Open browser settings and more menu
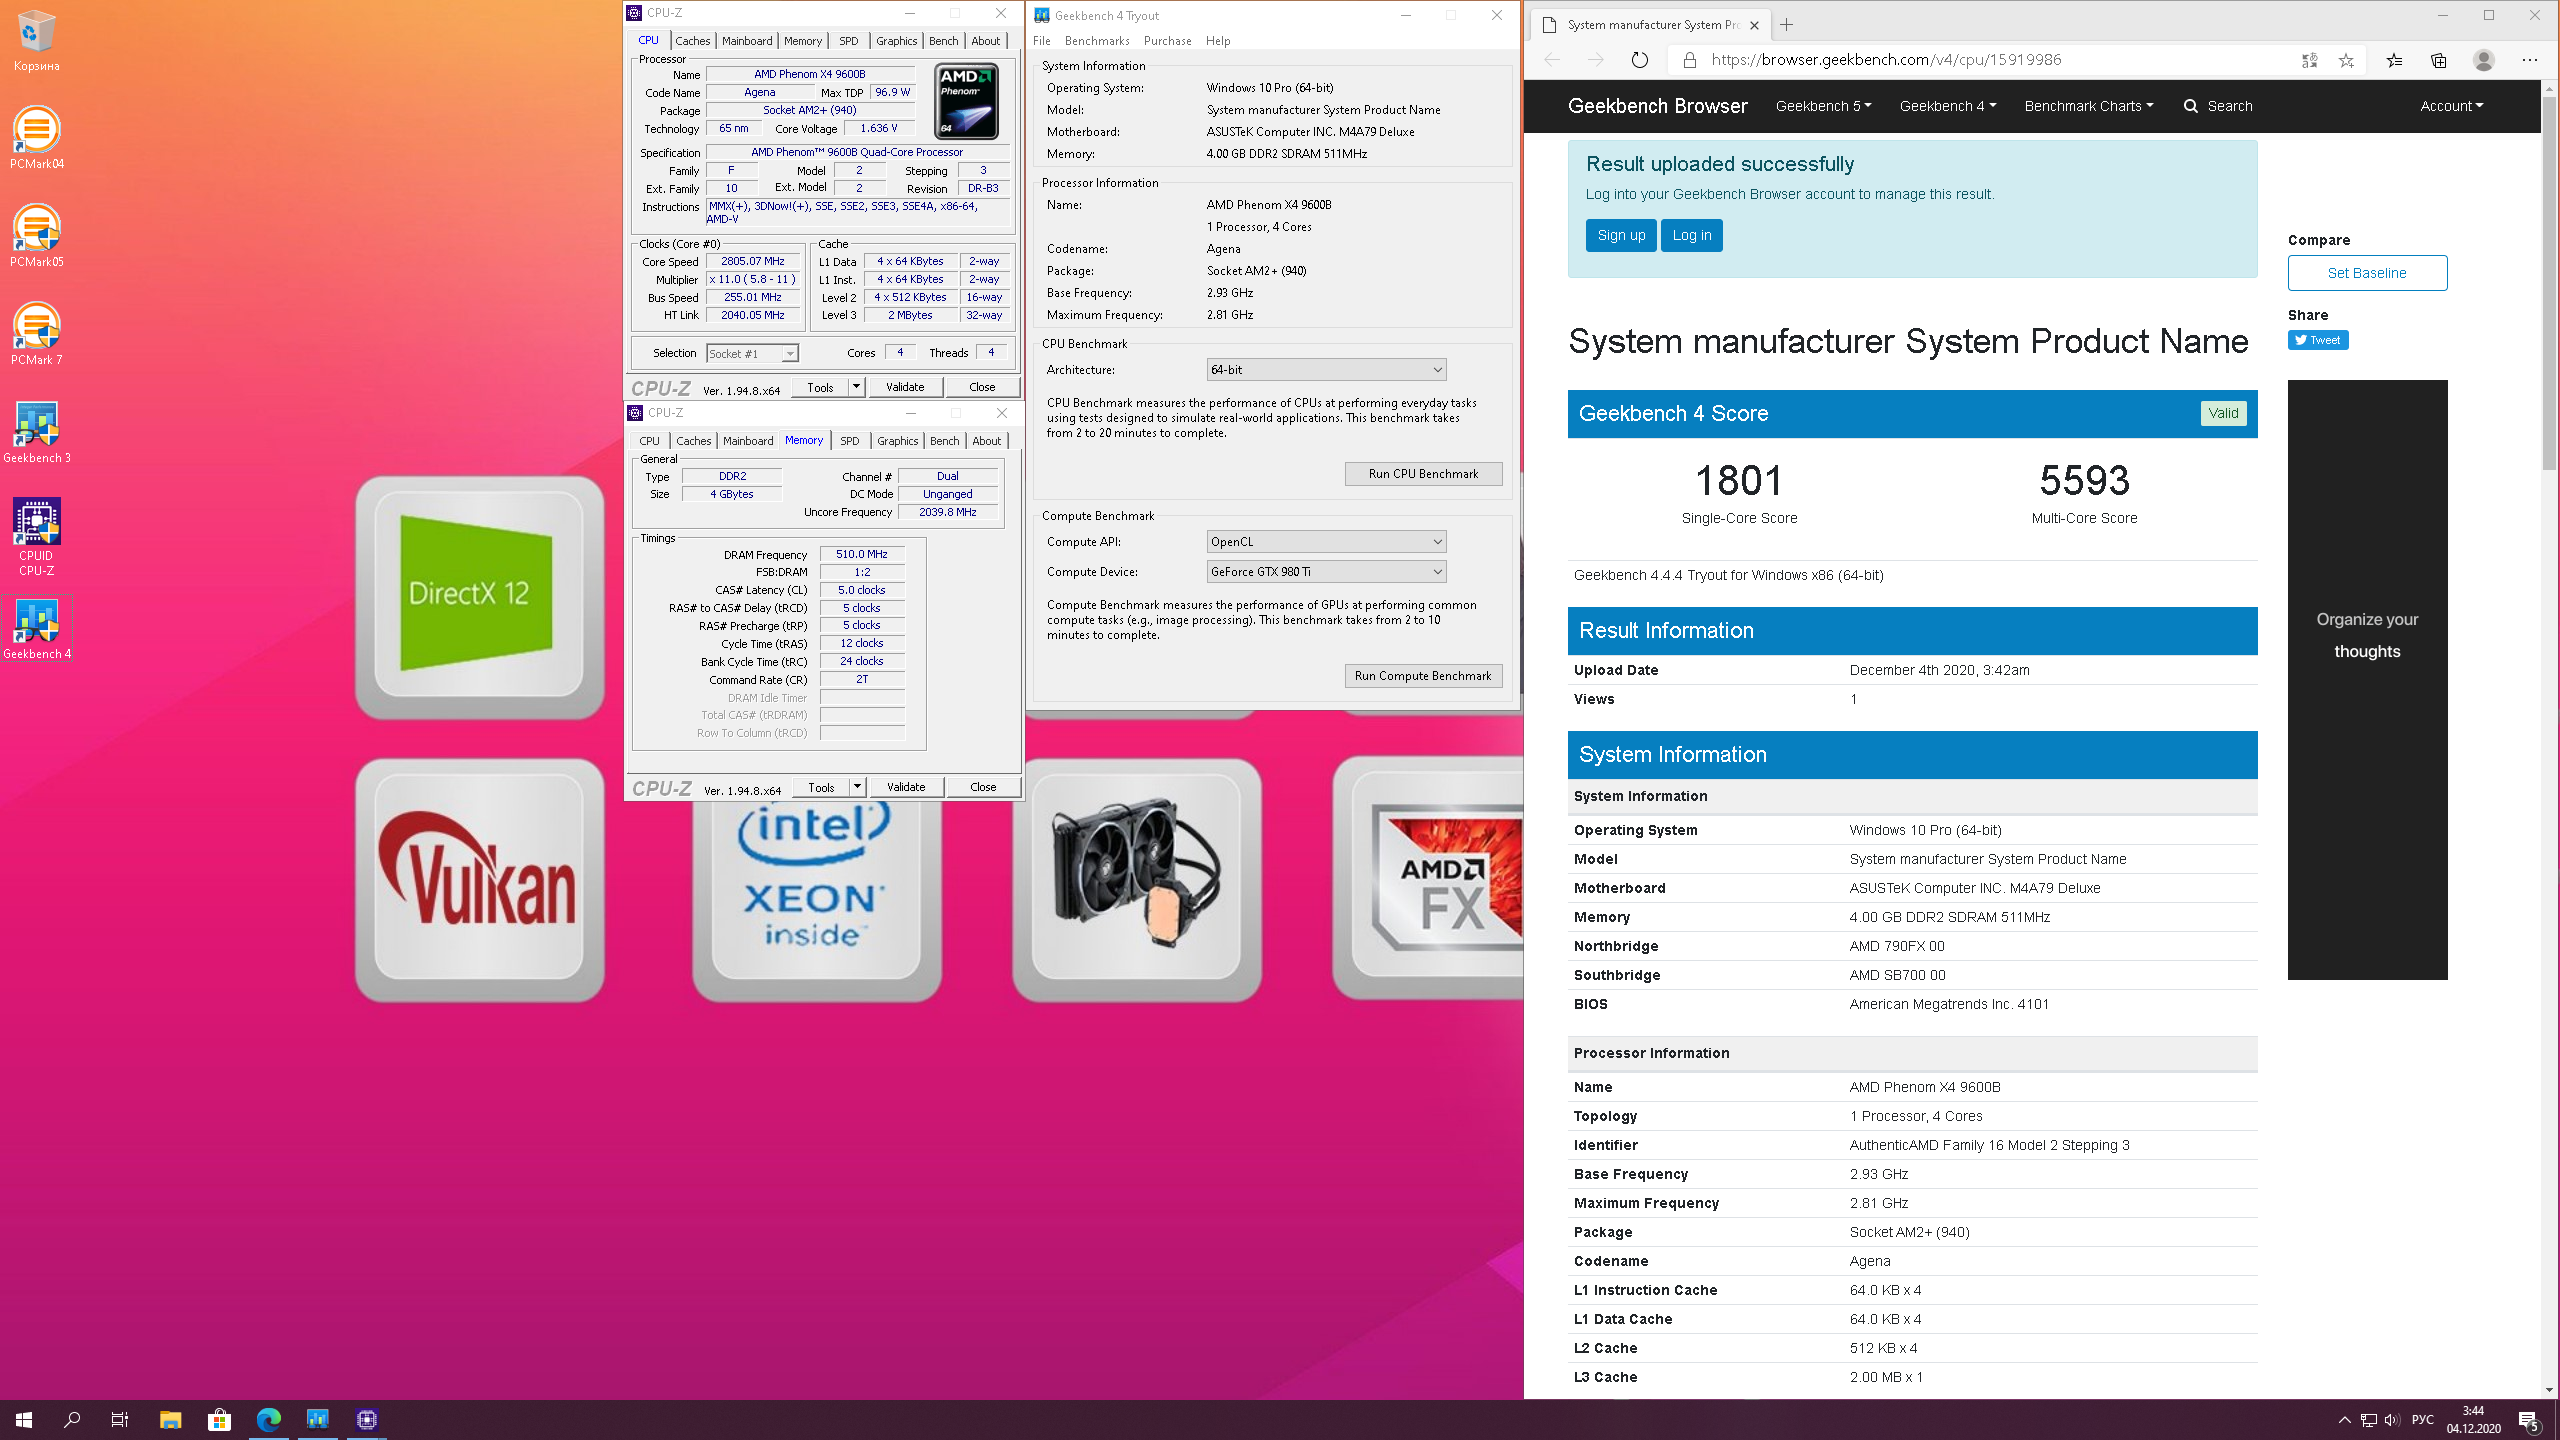 point(2530,61)
